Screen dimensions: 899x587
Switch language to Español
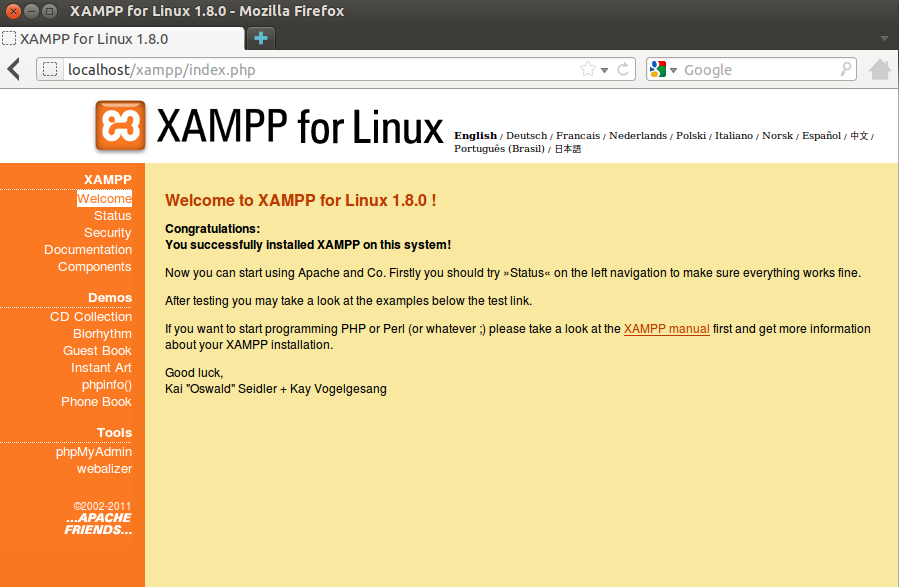822,135
